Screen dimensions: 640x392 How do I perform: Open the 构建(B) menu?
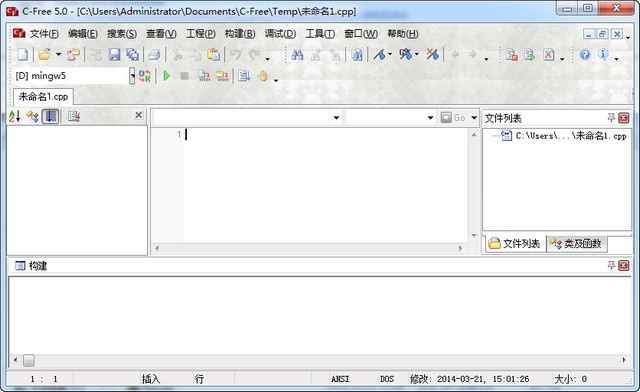[x=240, y=33]
